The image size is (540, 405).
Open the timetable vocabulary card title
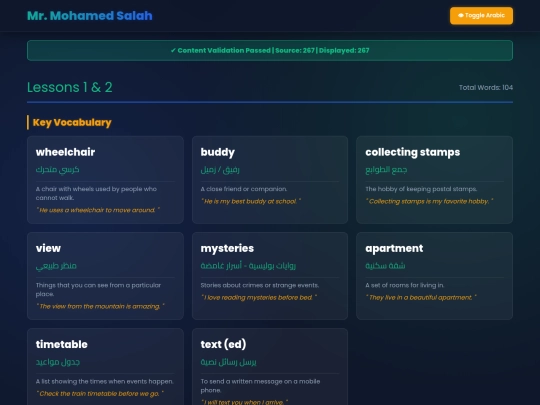click(62, 344)
